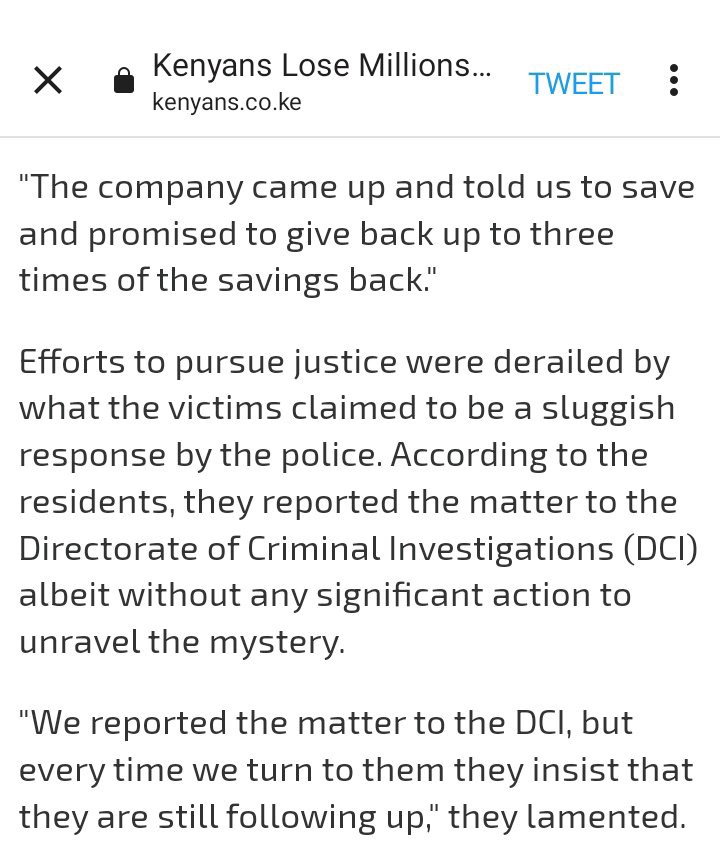Click the line 'We reported the matter to the DCI, but'
720x860 pixels.
pyautogui.click(x=326, y=723)
